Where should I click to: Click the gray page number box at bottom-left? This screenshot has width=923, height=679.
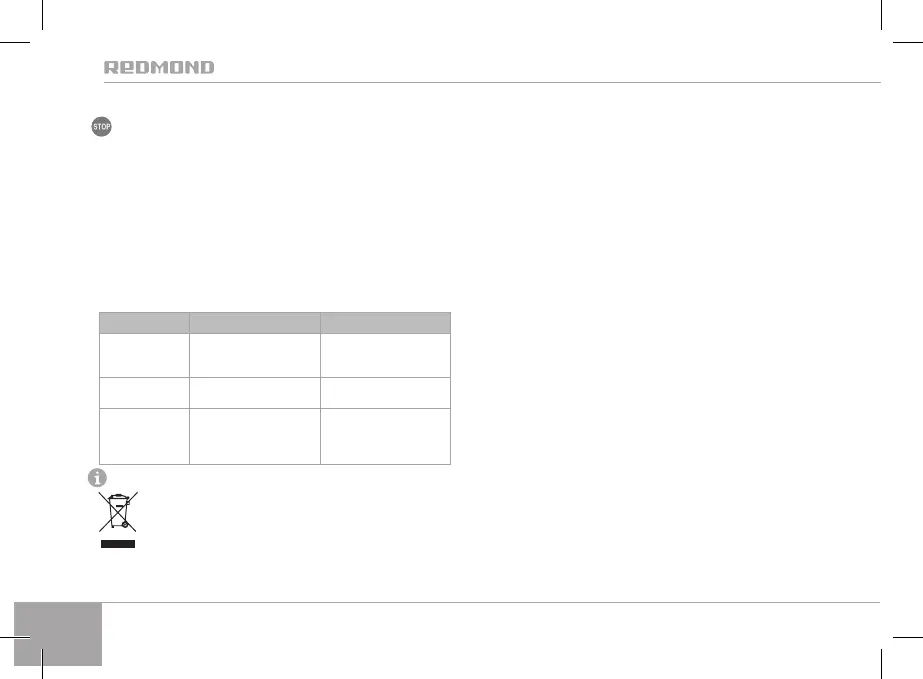(x=59, y=633)
